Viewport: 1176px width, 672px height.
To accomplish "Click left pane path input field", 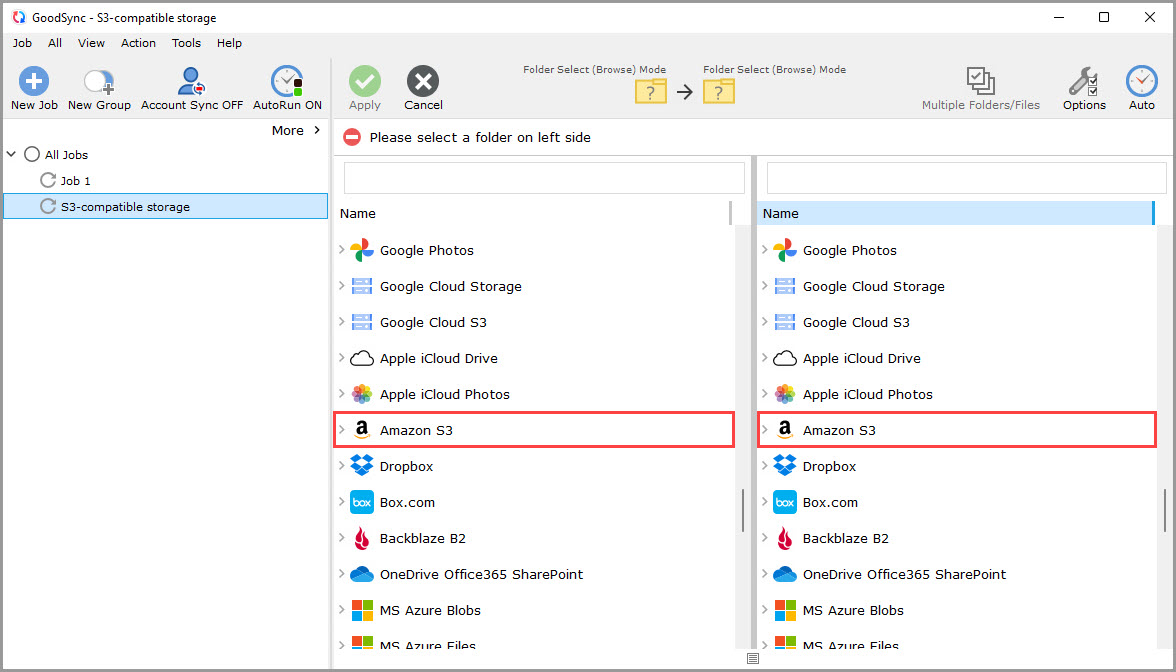I will click(544, 178).
